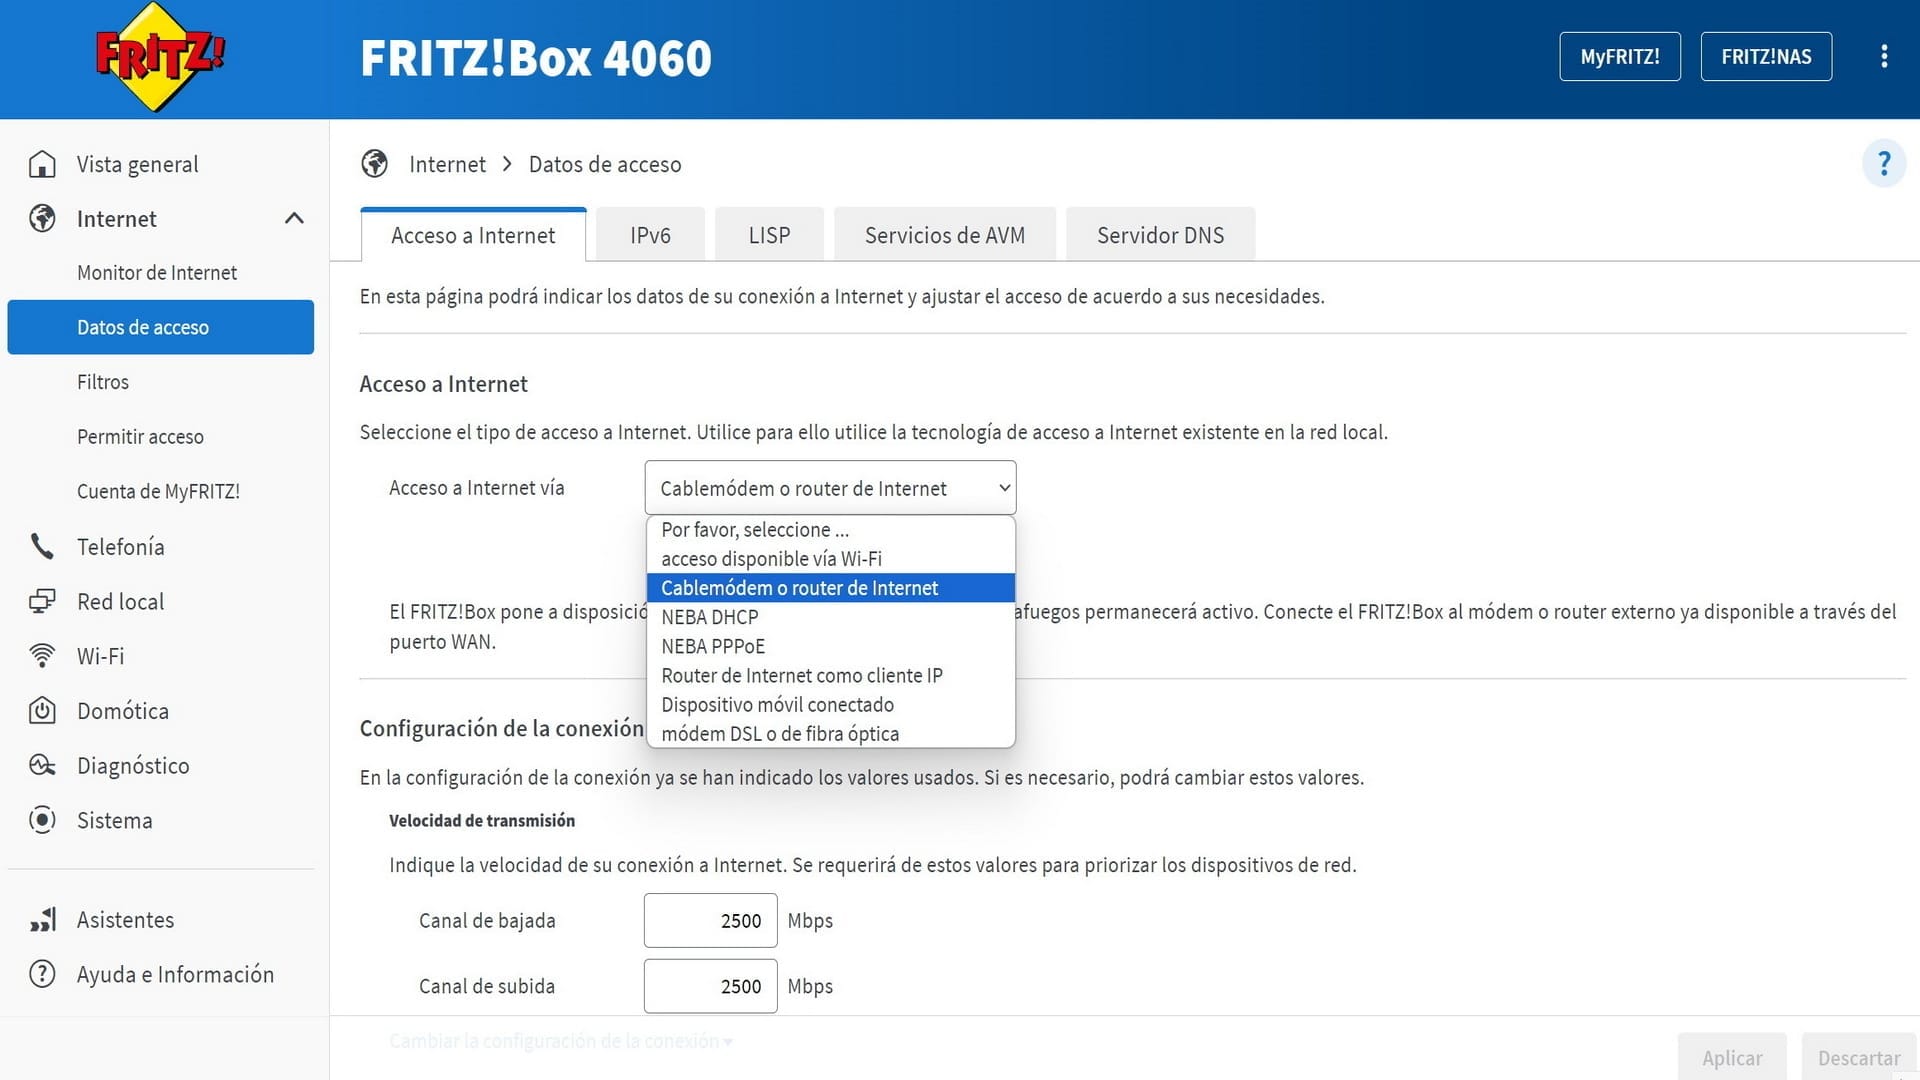The image size is (1920, 1080).
Task: Open the Acceso a Internet vía dropdown
Action: pyautogui.click(x=830, y=488)
